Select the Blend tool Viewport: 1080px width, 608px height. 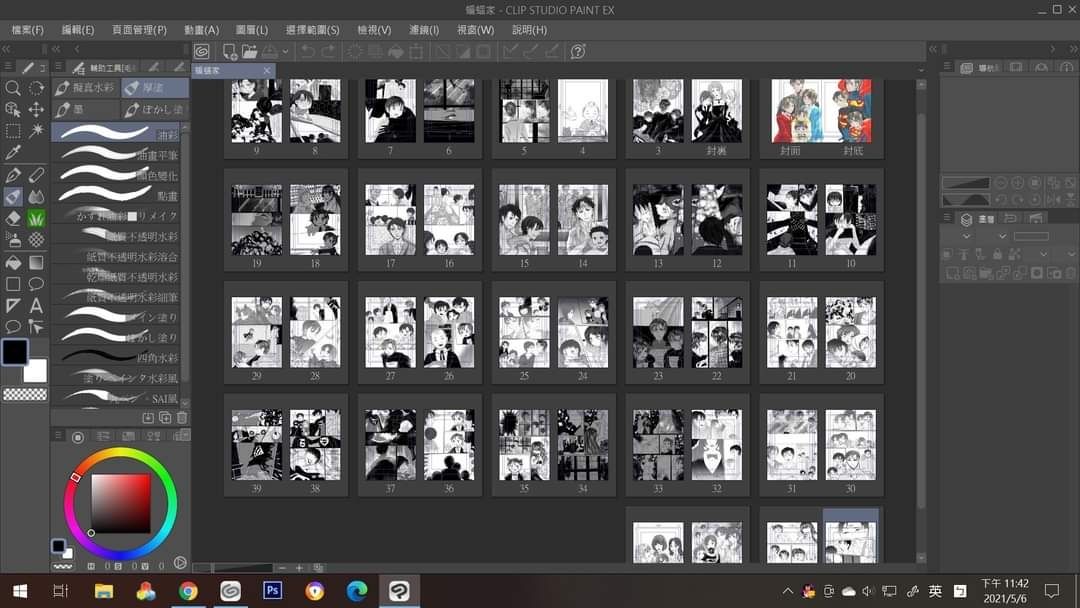click(x=36, y=197)
